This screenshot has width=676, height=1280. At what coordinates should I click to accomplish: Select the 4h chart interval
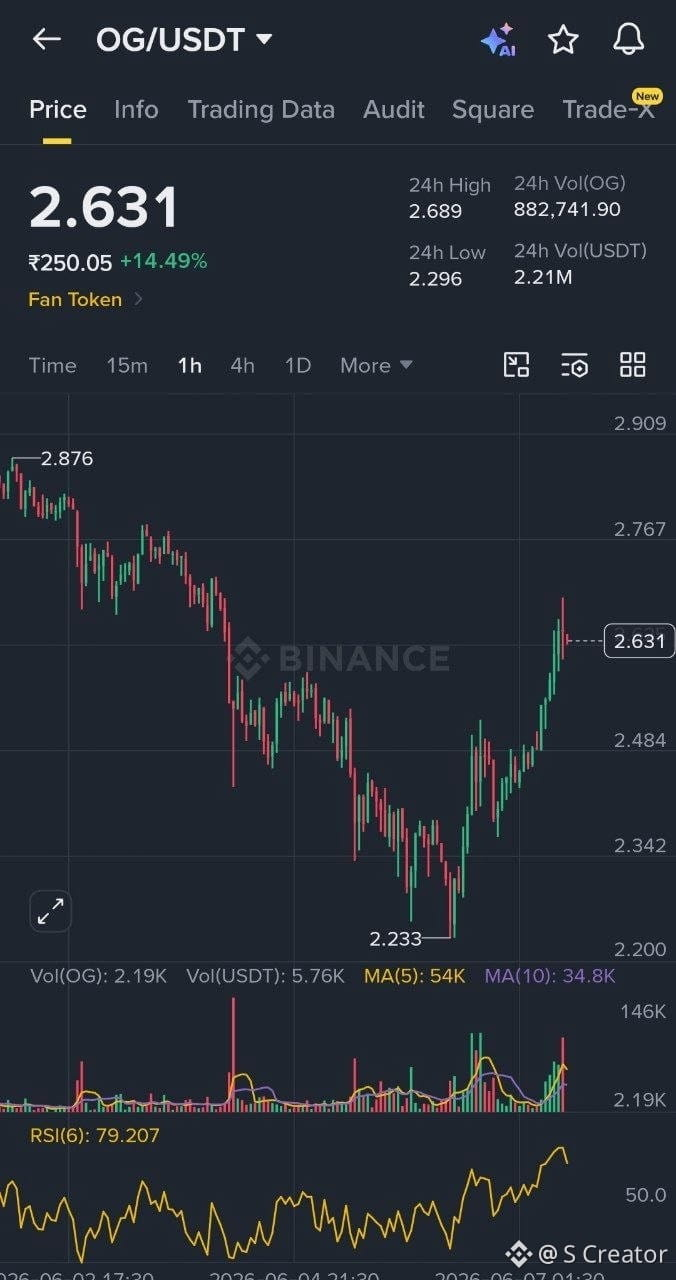click(242, 365)
